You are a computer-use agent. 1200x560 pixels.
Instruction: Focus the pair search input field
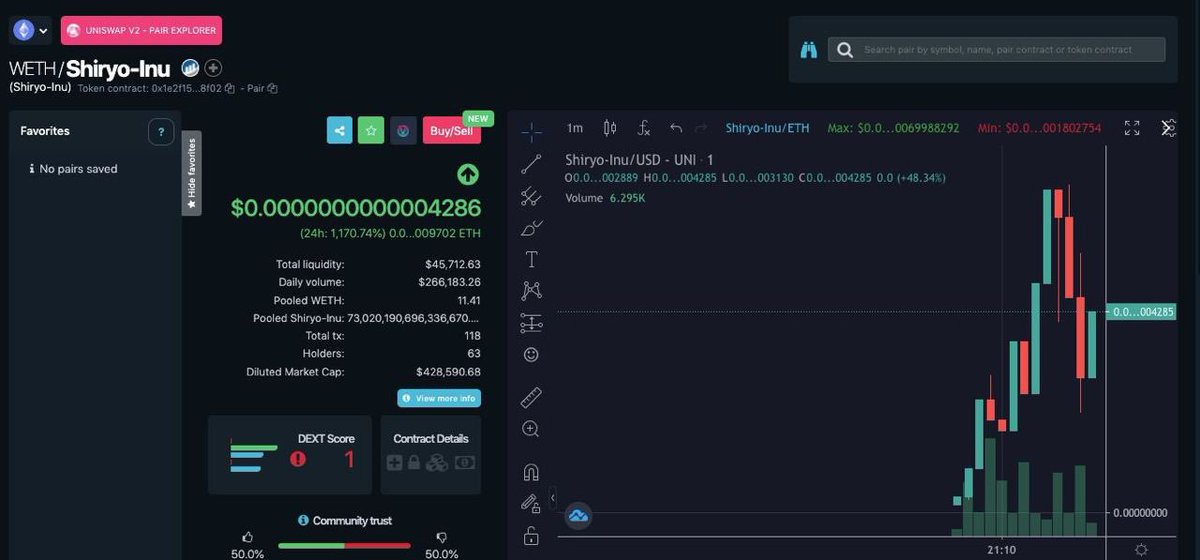click(x=996, y=50)
